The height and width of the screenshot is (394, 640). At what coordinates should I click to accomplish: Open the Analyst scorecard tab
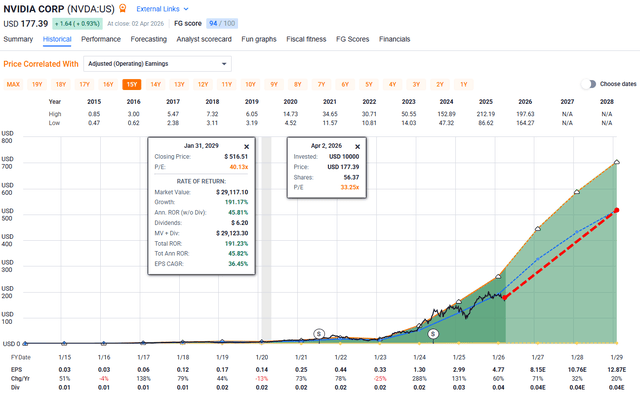point(204,39)
